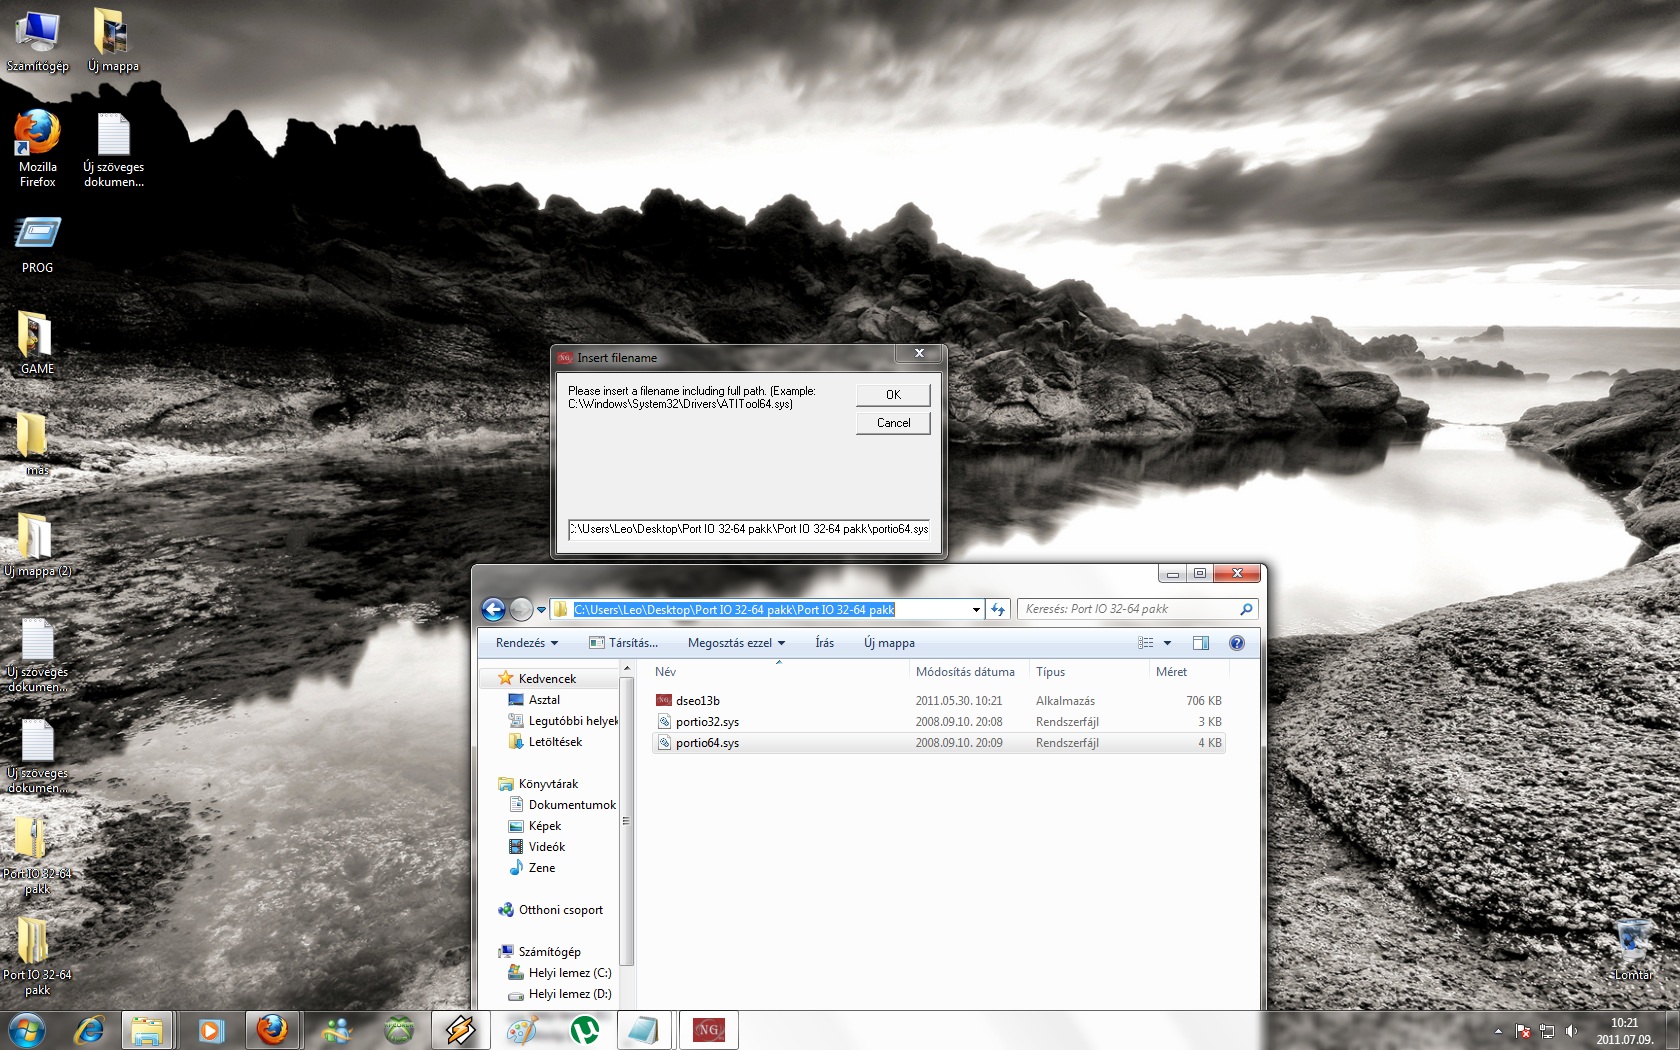Viewport: 1680px width, 1050px height.
Task: Select the dseo13b application file
Action: pos(697,701)
